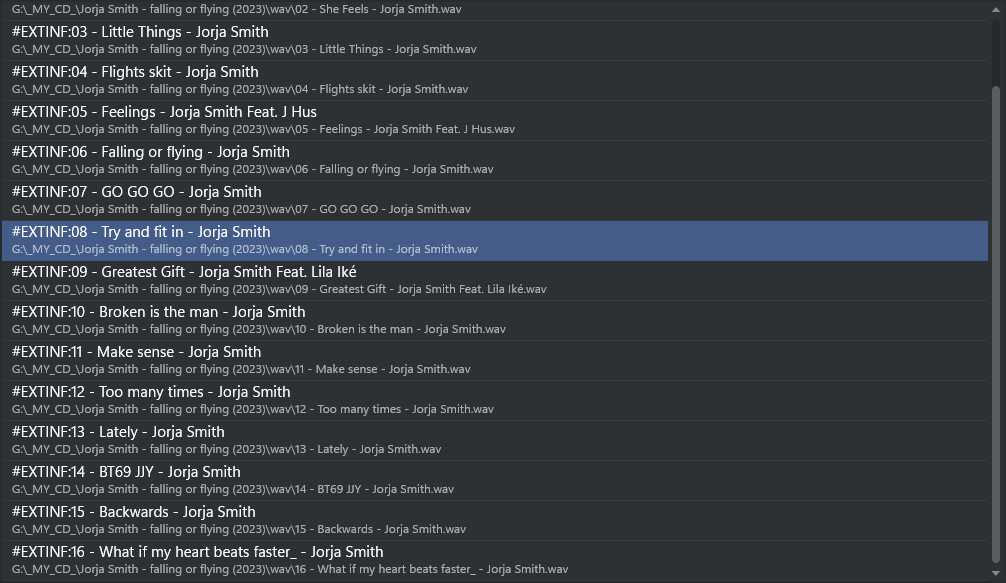Select track 06 Falling or flying
1006x583 pixels.
coord(151,152)
